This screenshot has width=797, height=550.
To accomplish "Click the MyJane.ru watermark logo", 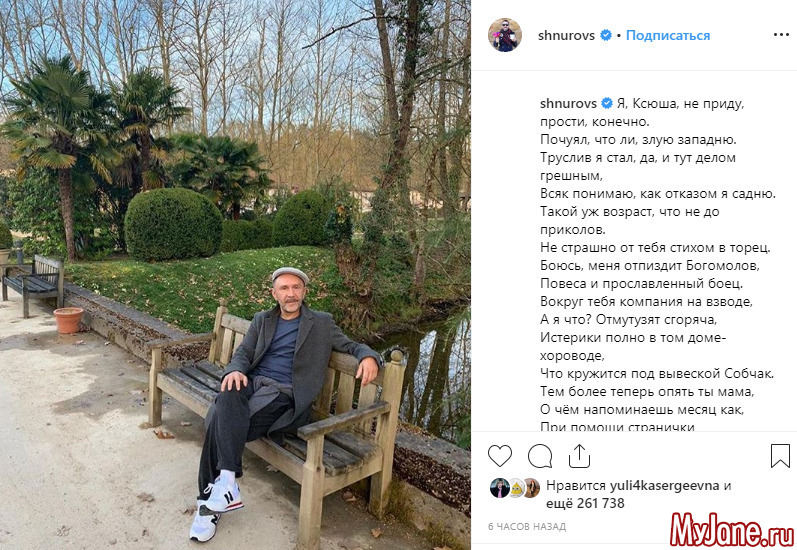I will point(732,530).
